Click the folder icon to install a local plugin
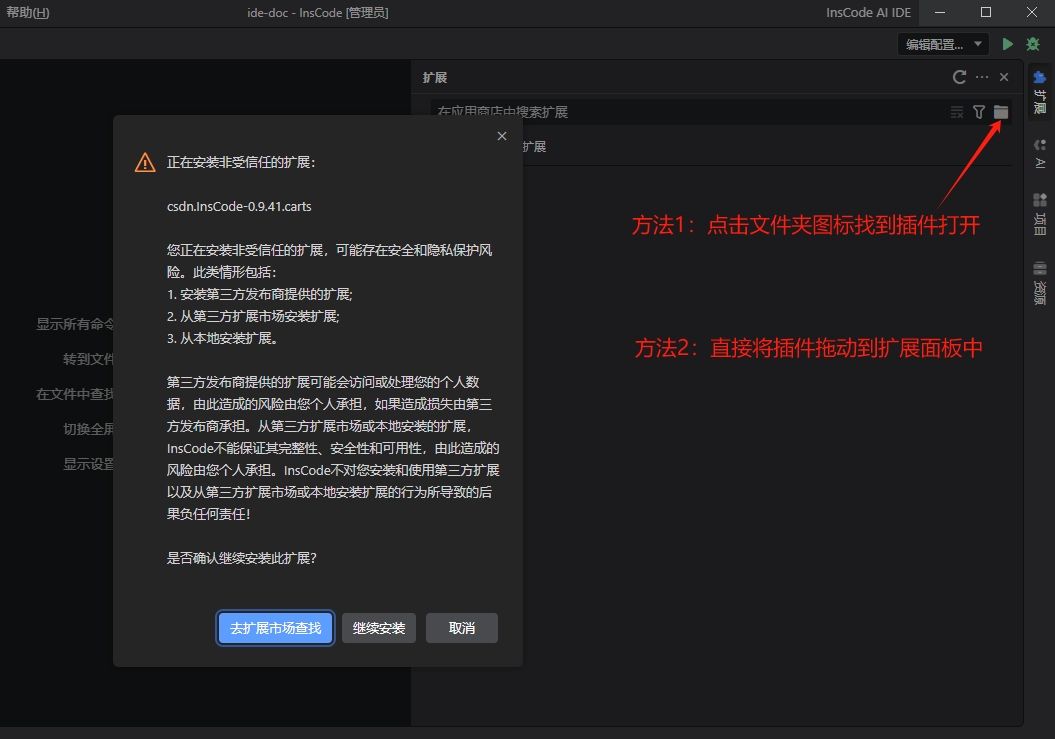 pyautogui.click(x=1001, y=112)
